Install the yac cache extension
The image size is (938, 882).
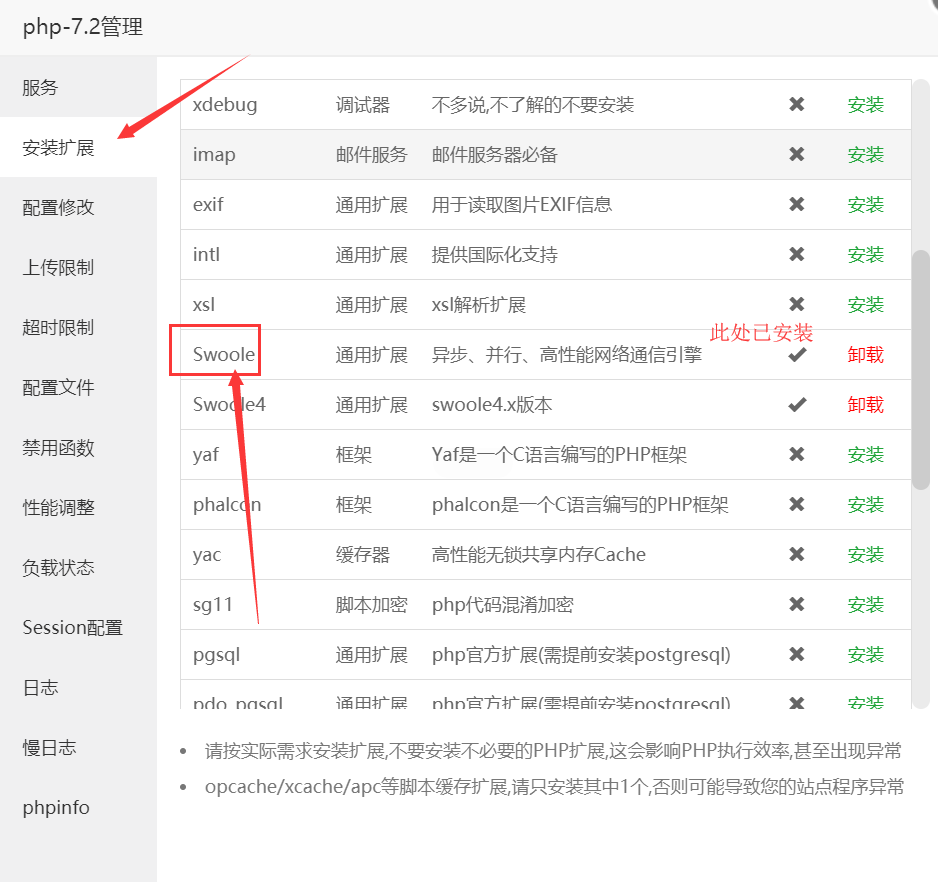coord(865,555)
